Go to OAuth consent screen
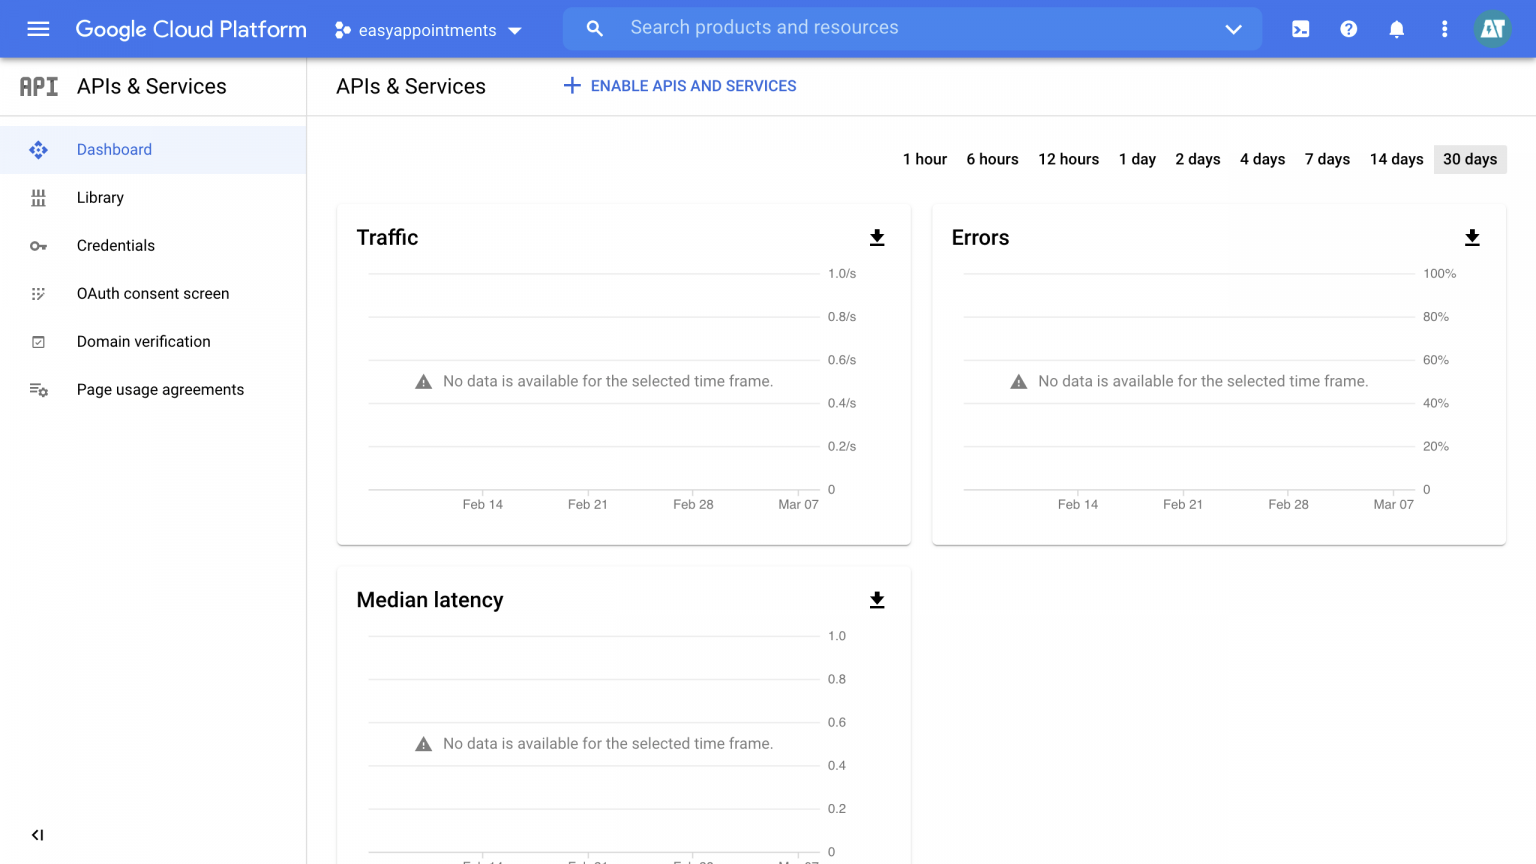This screenshot has width=1536, height=864. coord(153,294)
